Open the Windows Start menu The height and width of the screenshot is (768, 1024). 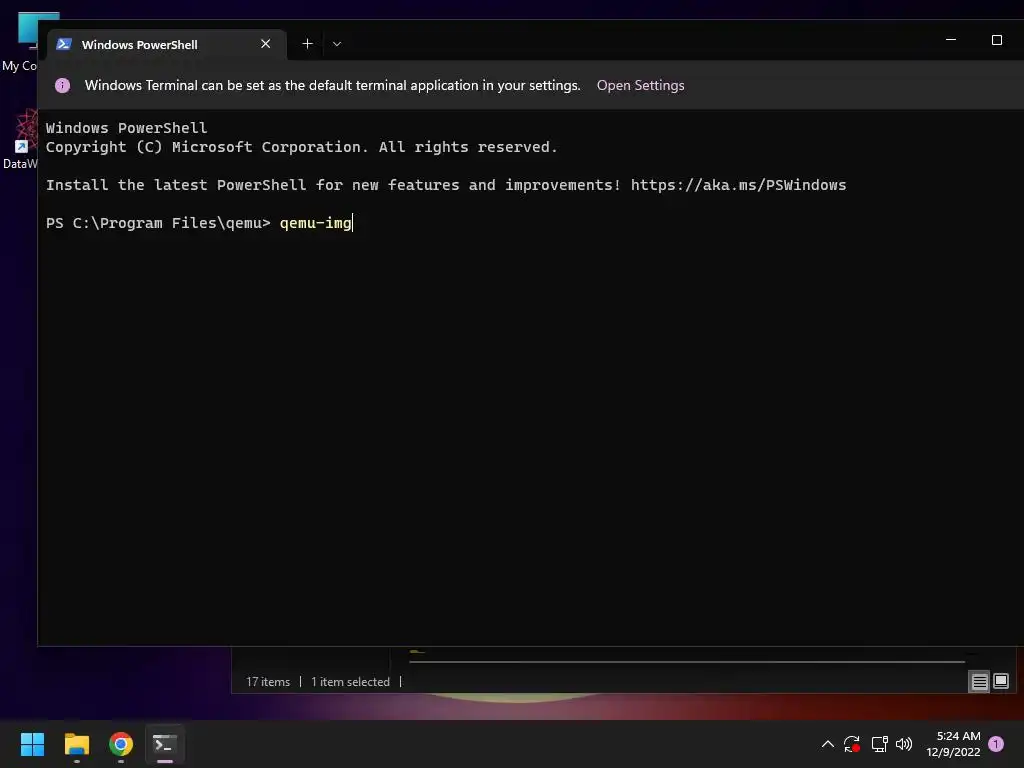click(x=32, y=744)
